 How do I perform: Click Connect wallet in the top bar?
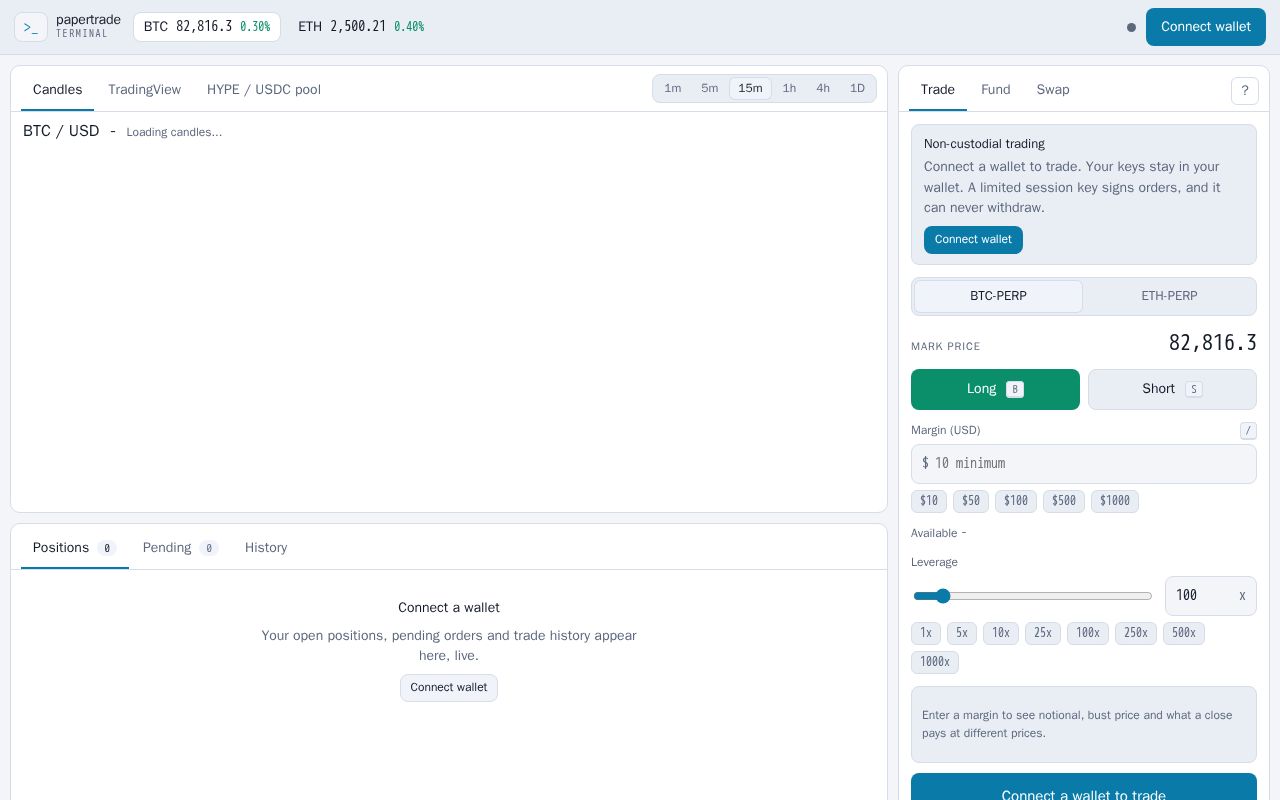(x=1206, y=27)
